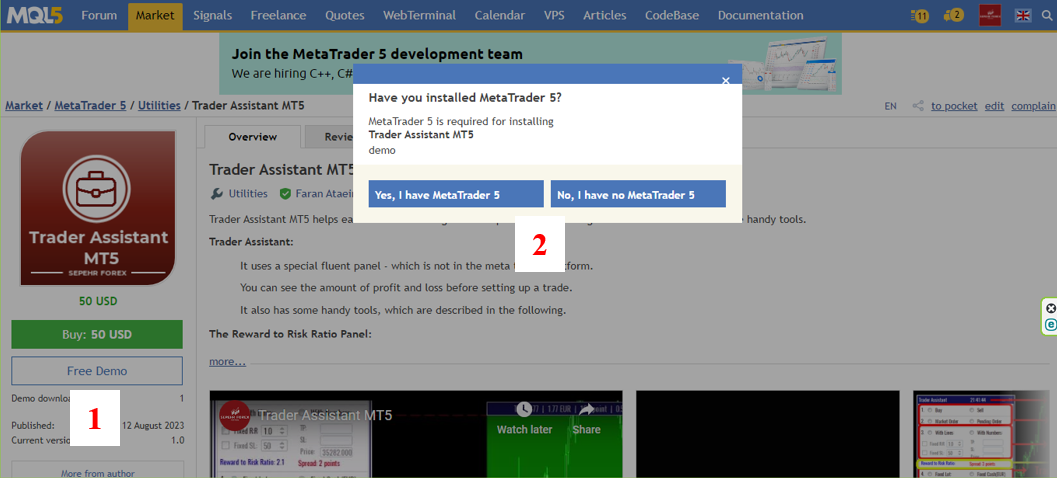Click Yes, I have MetaTrader 5
Viewport: 1057px width, 478px height.
click(456, 194)
